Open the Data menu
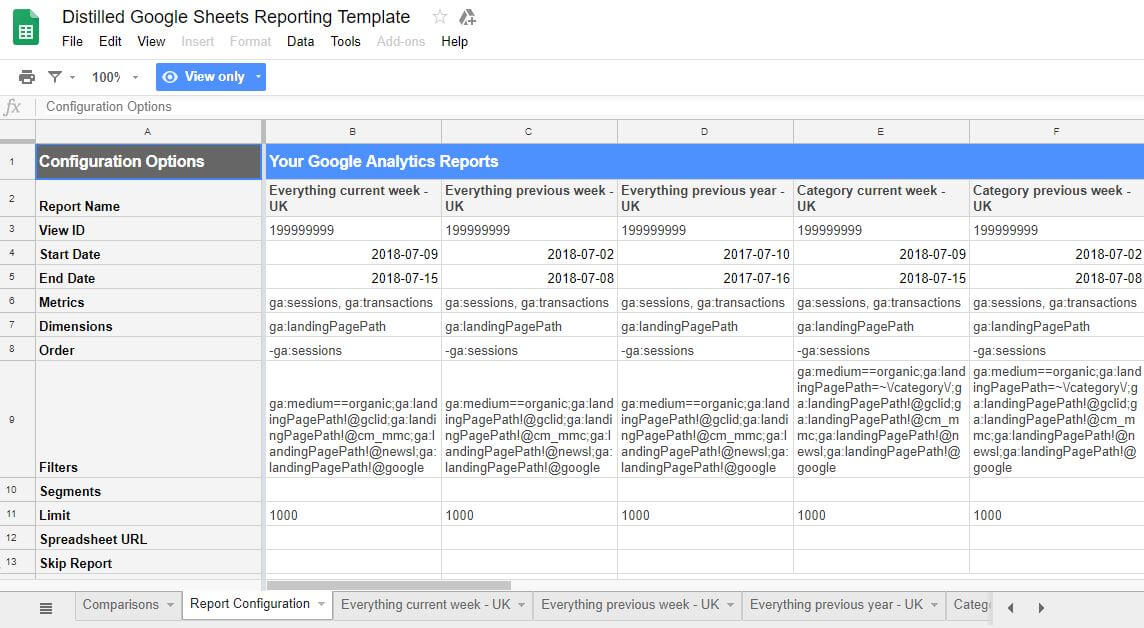Viewport: 1144px width, 628px height. [x=300, y=41]
